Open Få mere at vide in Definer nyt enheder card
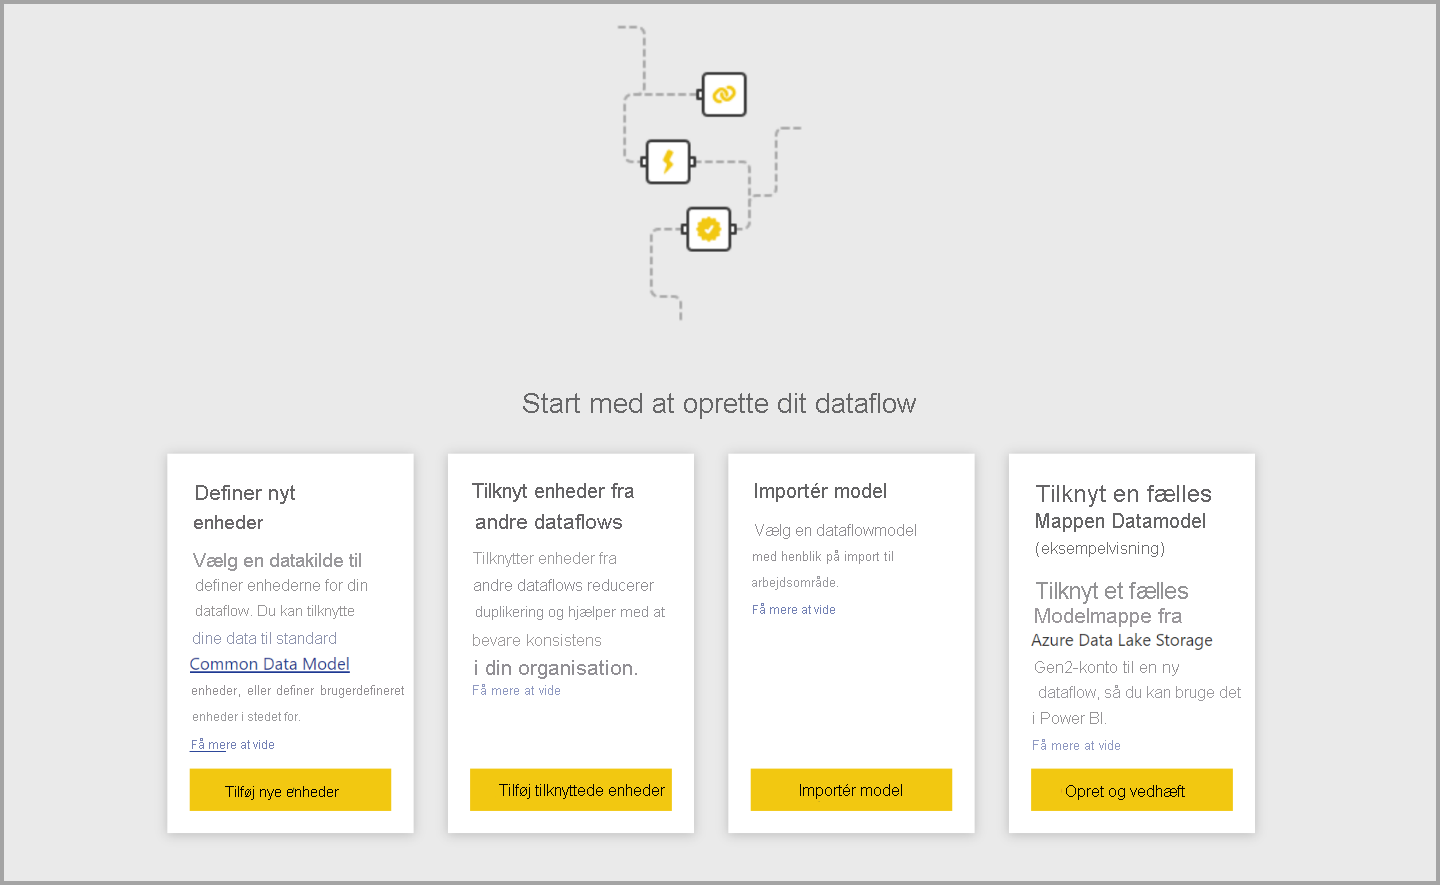The height and width of the screenshot is (885, 1440). click(233, 745)
